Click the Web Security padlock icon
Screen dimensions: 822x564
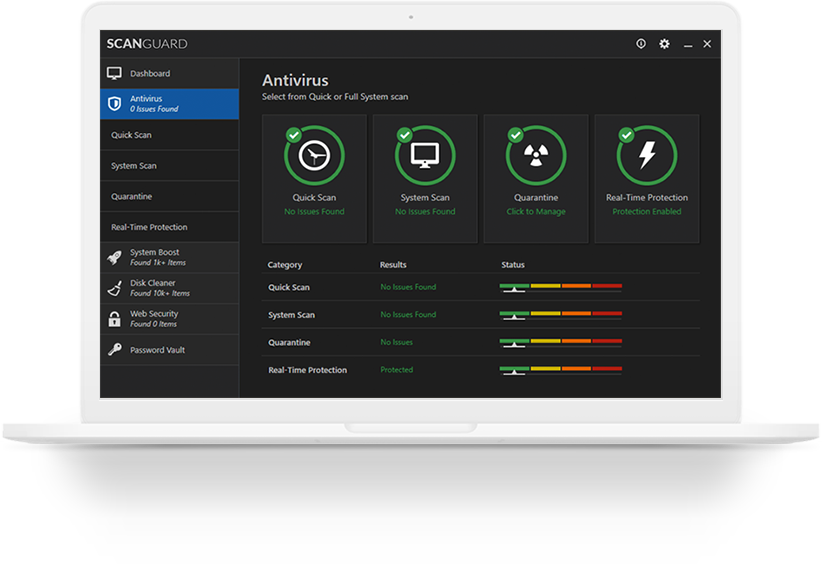pos(114,319)
